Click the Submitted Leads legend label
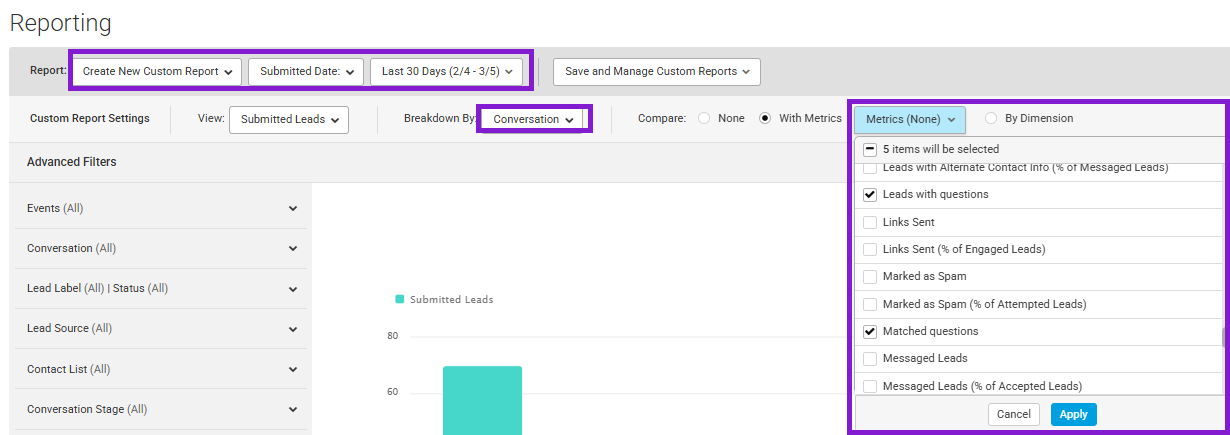The height and width of the screenshot is (435, 1230). pyautogui.click(x=452, y=299)
